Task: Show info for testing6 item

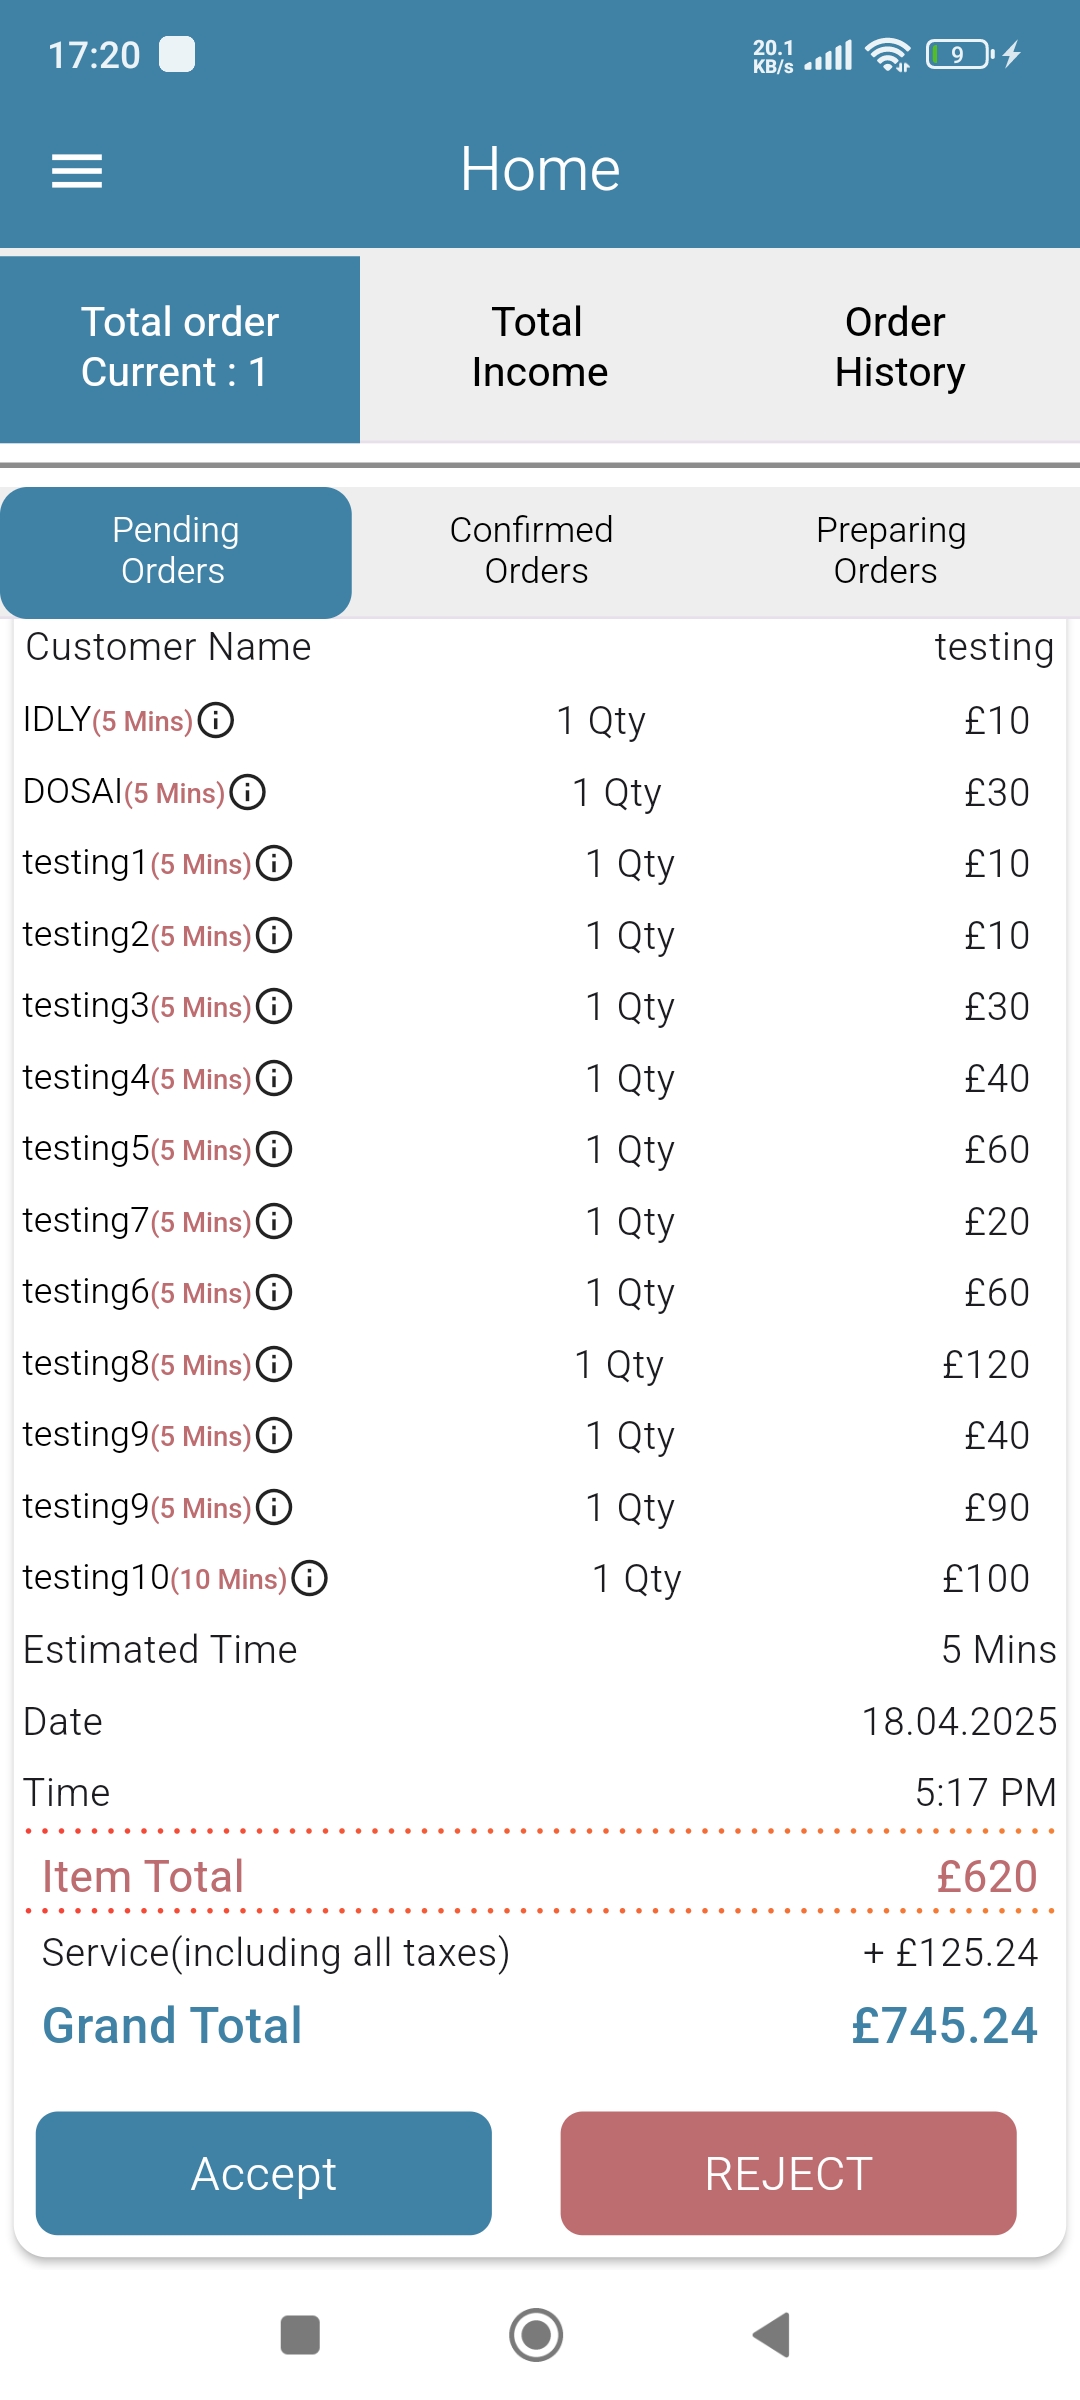Action: click(274, 1292)
